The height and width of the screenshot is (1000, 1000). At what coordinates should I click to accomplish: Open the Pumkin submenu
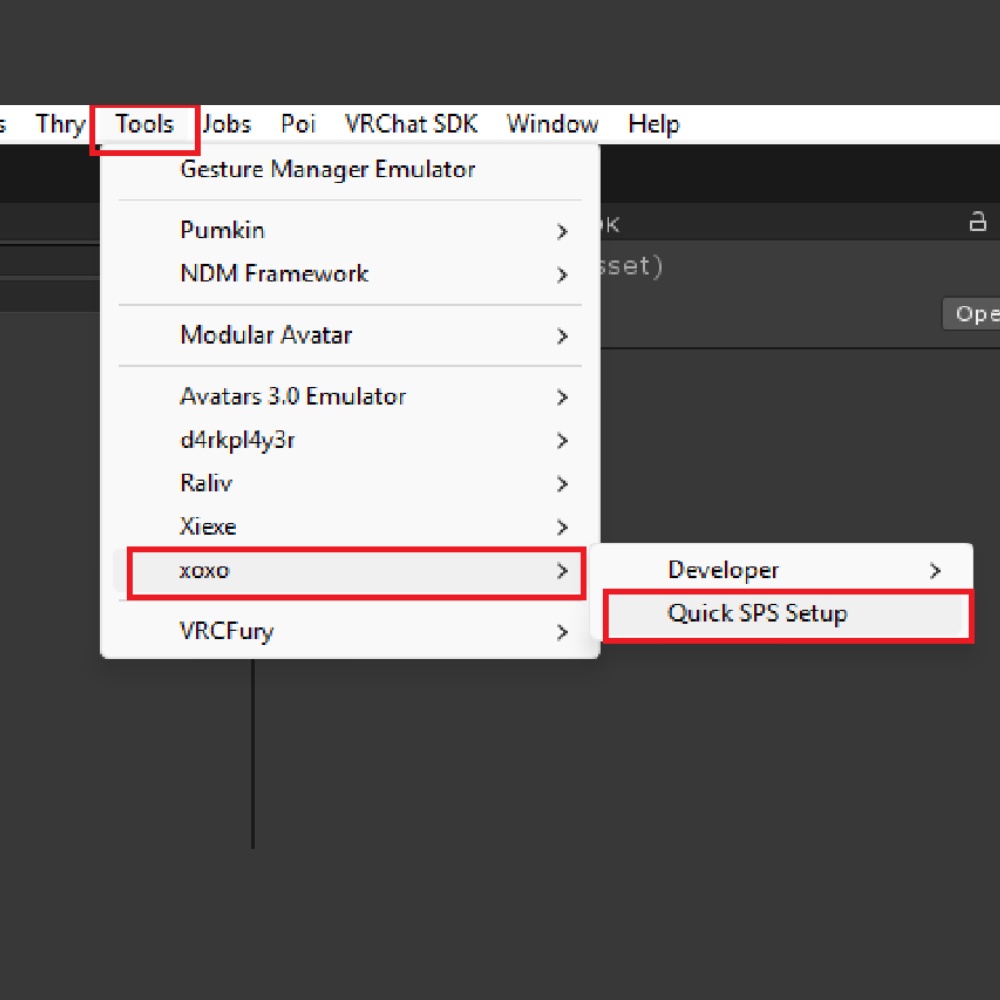click(x=349, y=230)
